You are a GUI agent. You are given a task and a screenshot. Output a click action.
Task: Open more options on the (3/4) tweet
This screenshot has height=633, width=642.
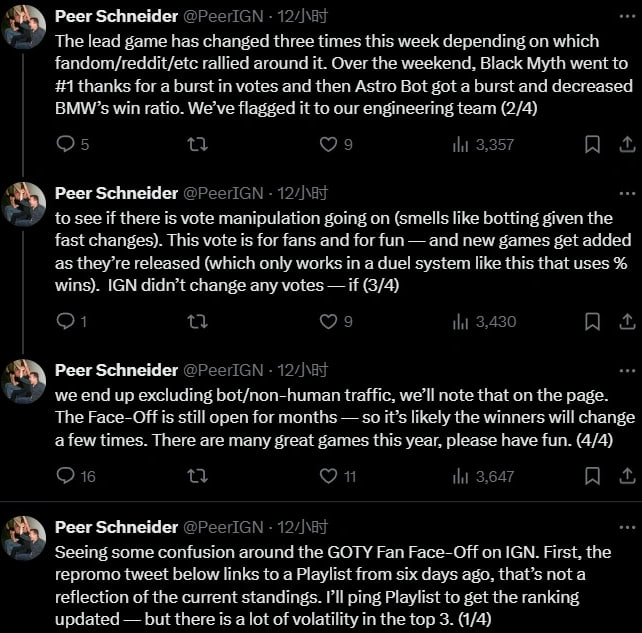627,193
